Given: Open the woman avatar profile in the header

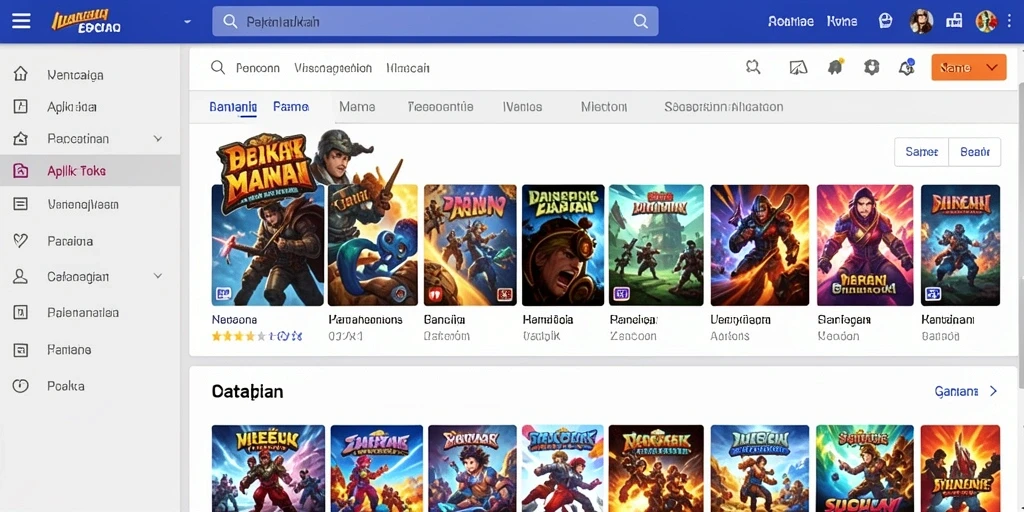Looking at the screenshot, I should (921, 22).
